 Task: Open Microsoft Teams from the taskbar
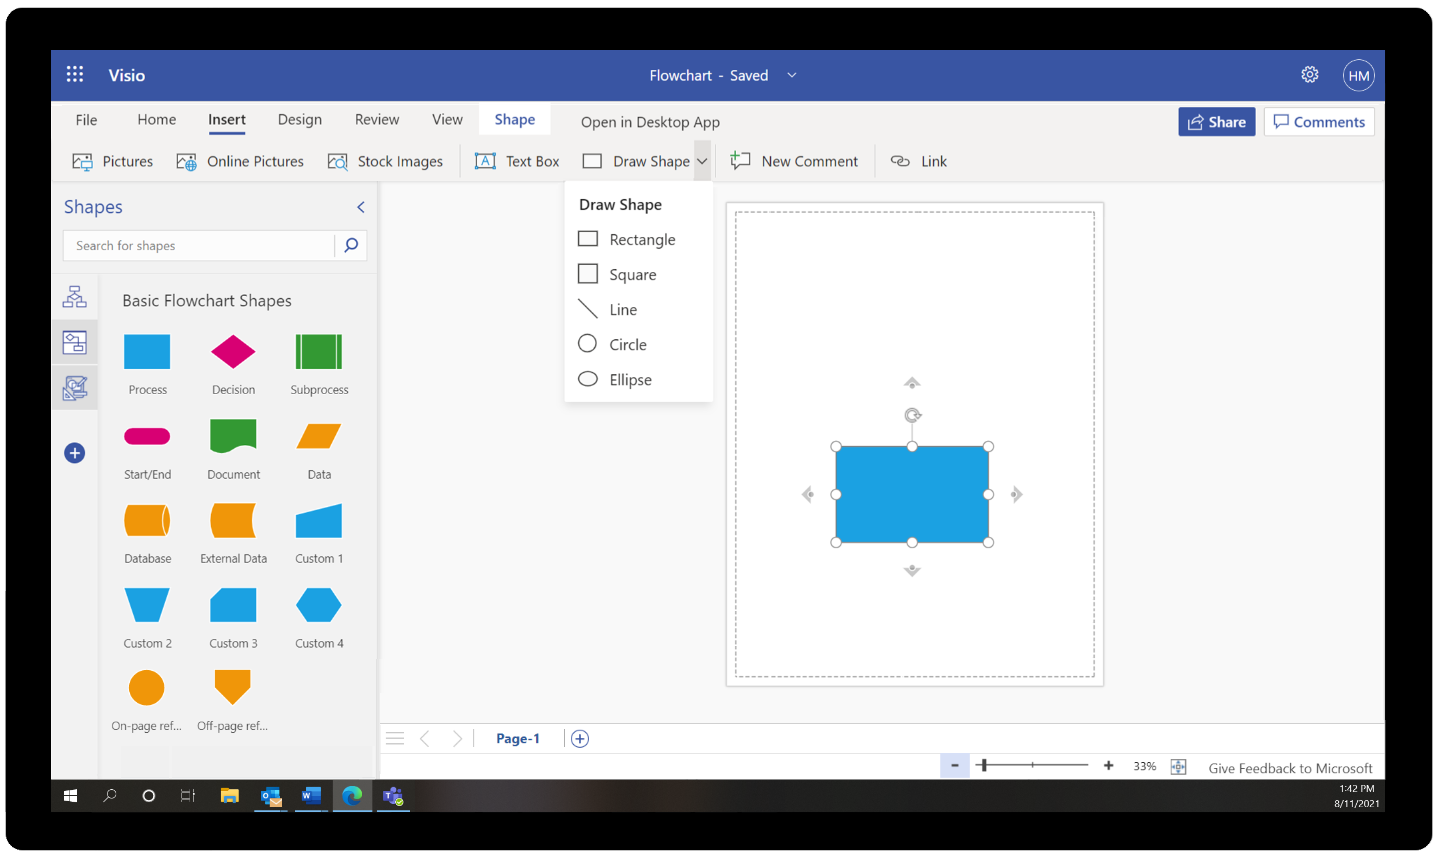pos(393,797)
